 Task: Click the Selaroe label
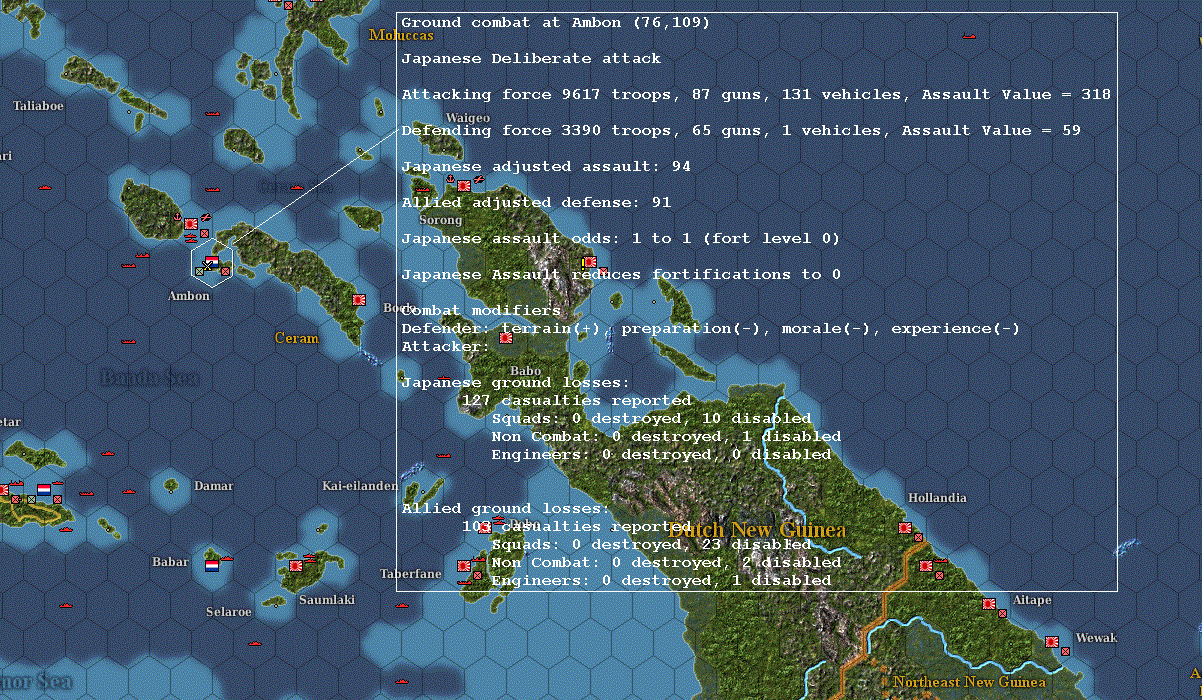[x=229, y=612]
